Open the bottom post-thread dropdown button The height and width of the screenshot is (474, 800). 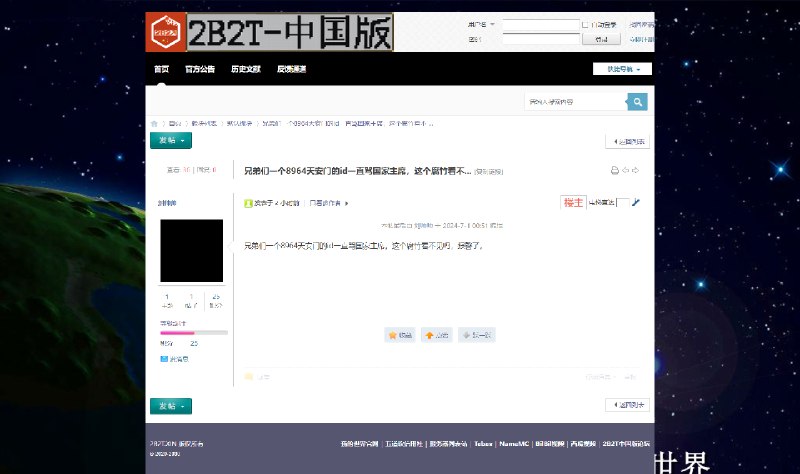point(171,406)
